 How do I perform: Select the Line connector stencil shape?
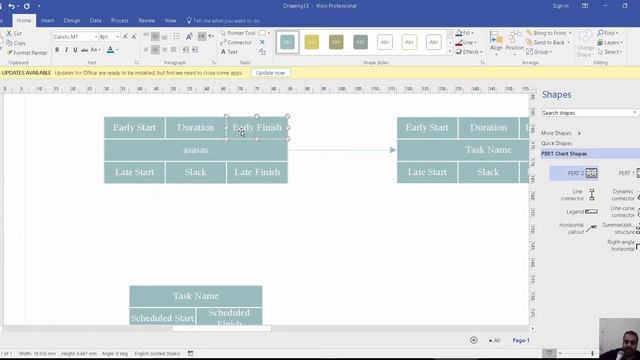click(578, 195)
